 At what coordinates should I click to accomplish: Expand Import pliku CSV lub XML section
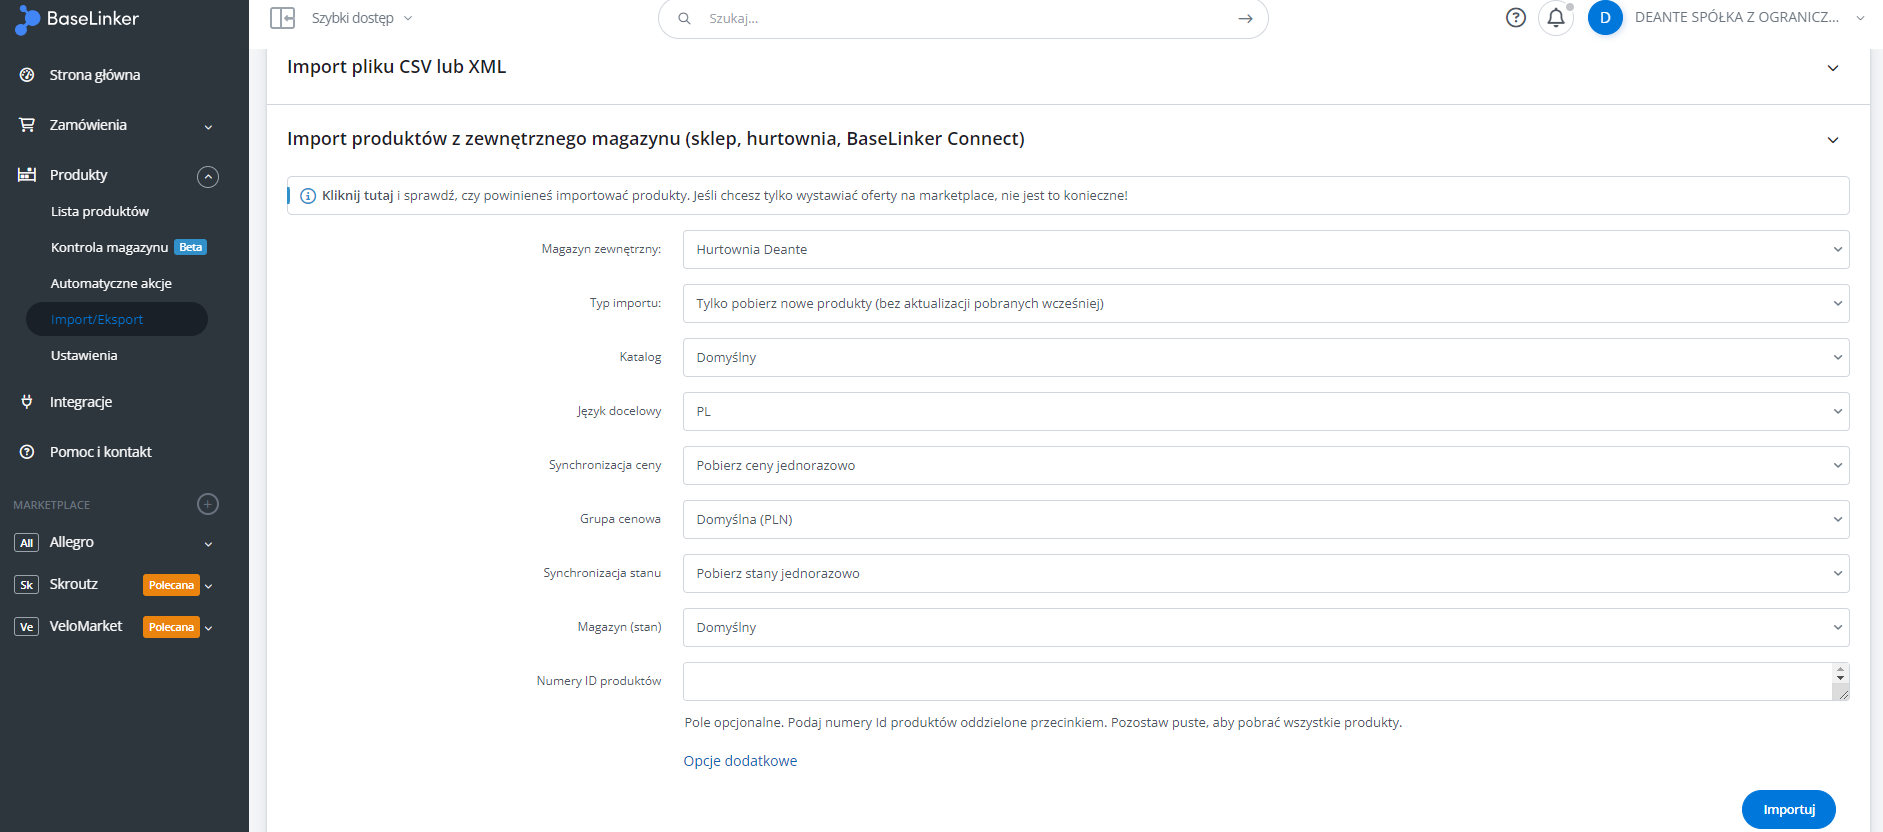point(1833,68)
